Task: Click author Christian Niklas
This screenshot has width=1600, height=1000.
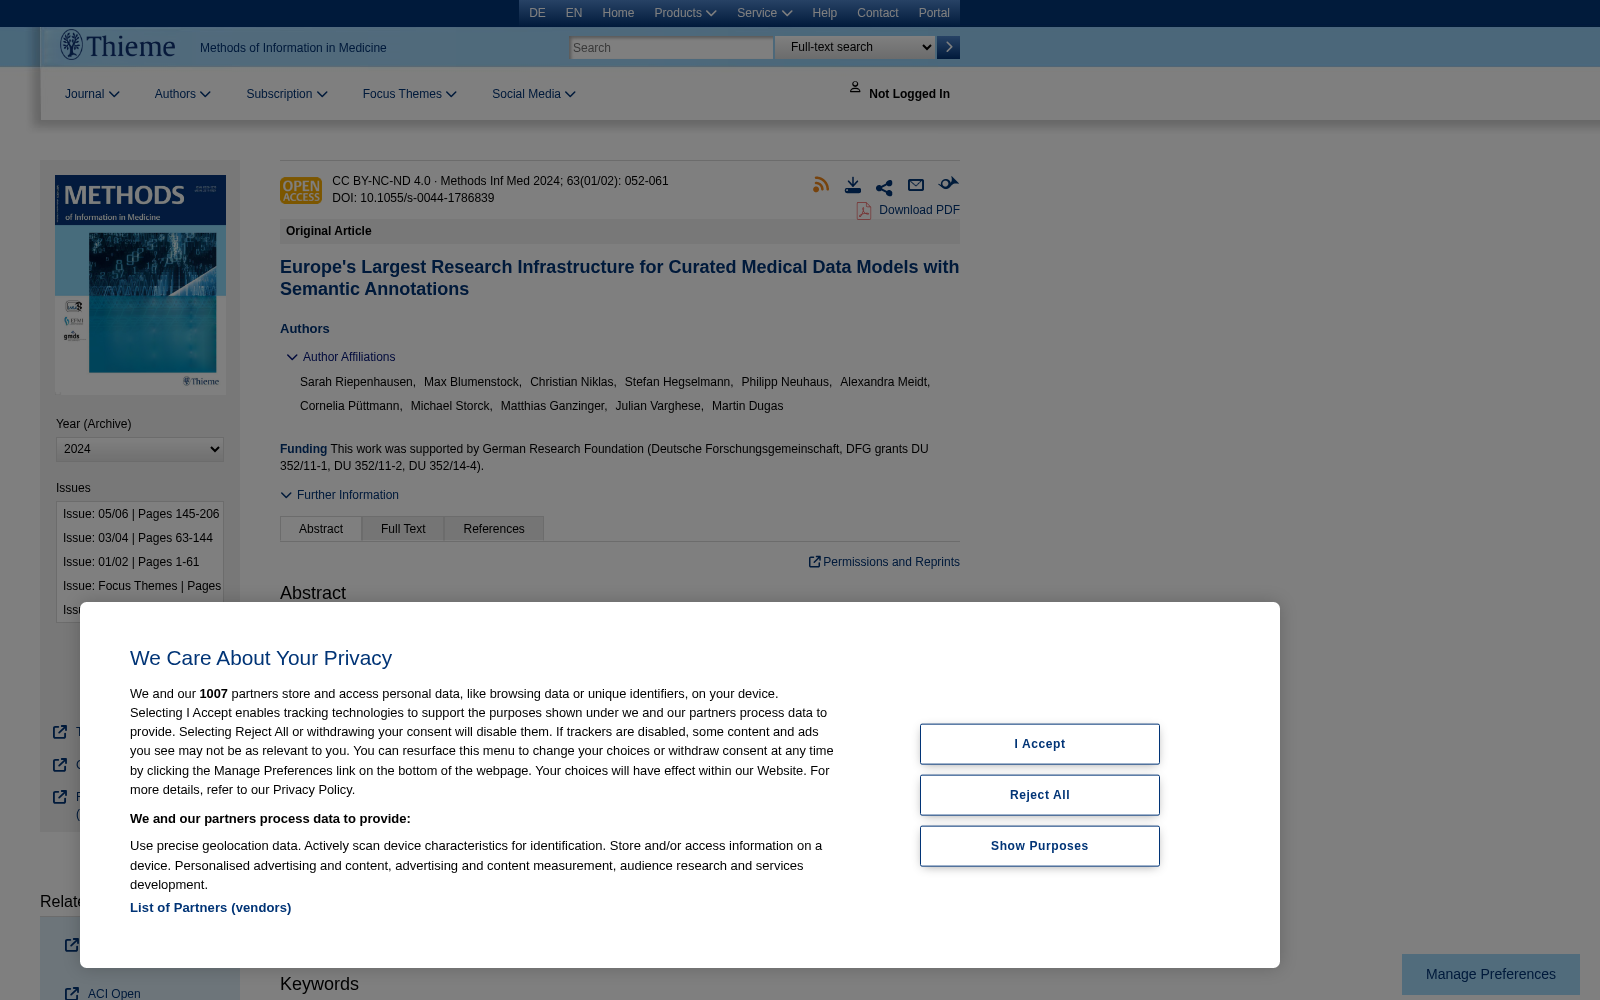Action: tap(571, 382)
